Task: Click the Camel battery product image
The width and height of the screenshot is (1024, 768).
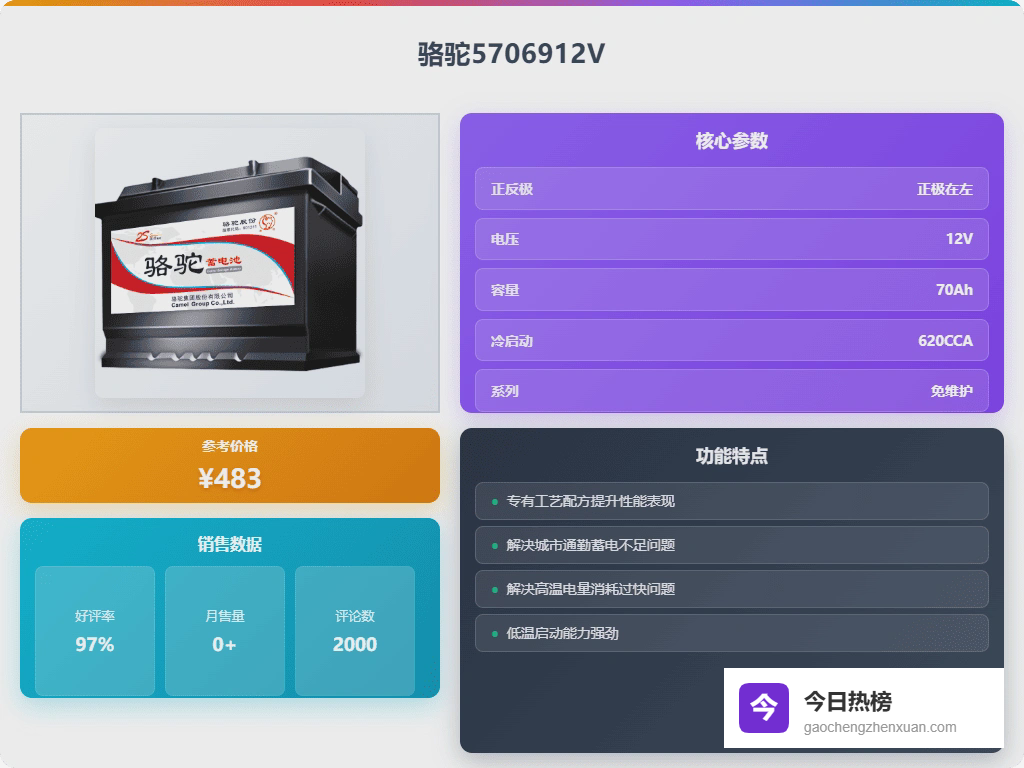Action: click(230, 263)
